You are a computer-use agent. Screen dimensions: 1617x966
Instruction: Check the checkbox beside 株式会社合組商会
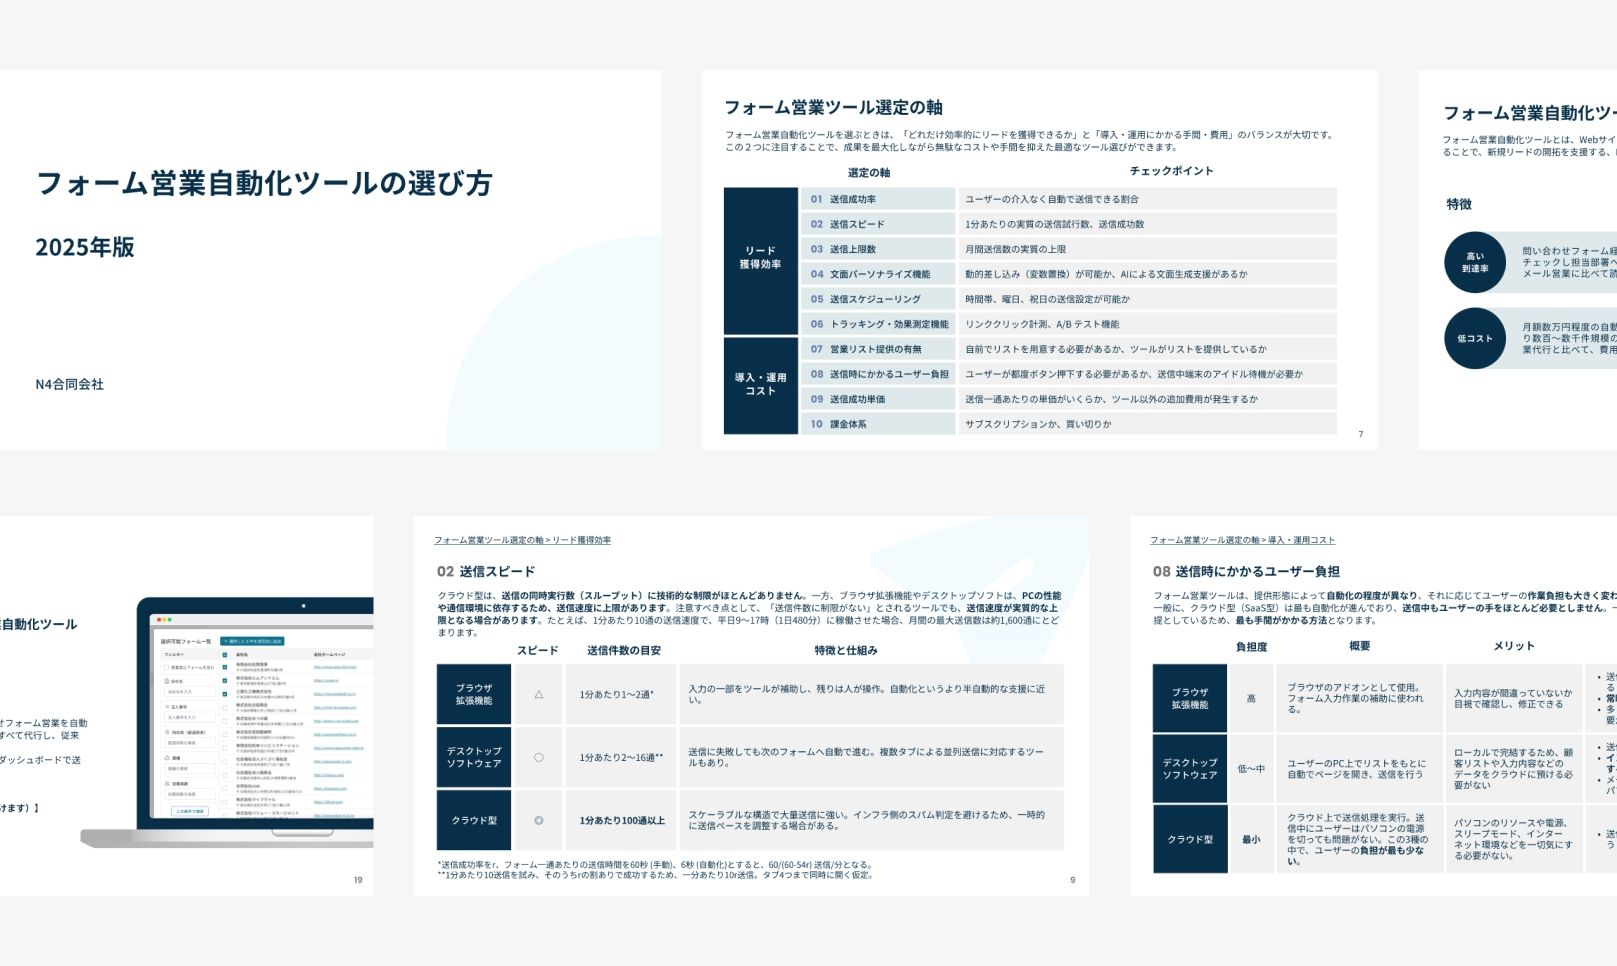[x=225, y=708]
